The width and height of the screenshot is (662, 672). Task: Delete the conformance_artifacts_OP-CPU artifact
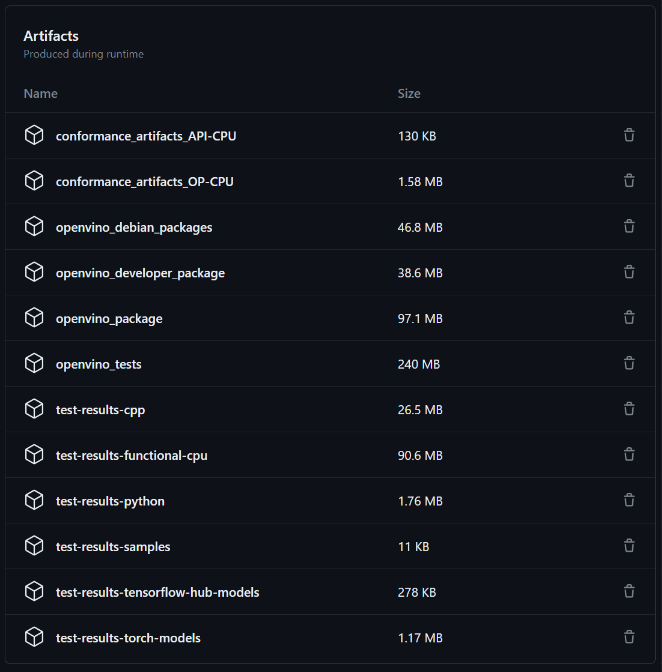pyautogui.click(x=629, y=181)
